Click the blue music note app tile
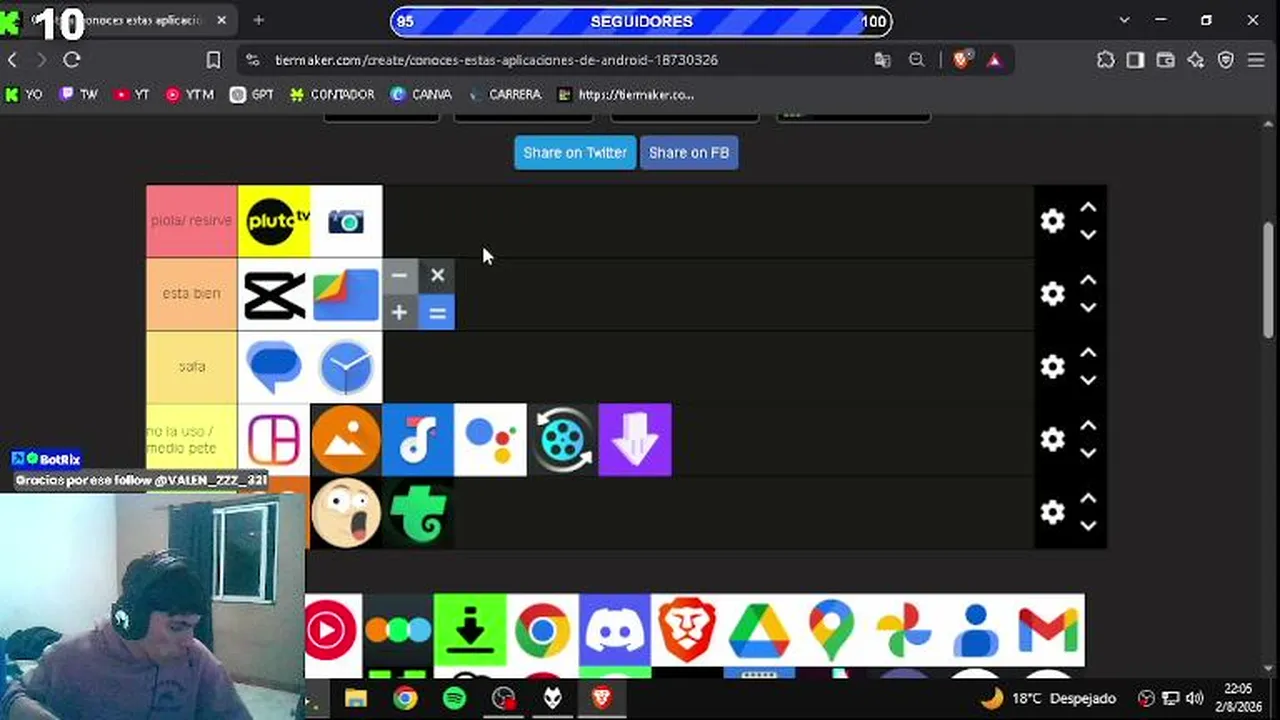 coord(418,440)
